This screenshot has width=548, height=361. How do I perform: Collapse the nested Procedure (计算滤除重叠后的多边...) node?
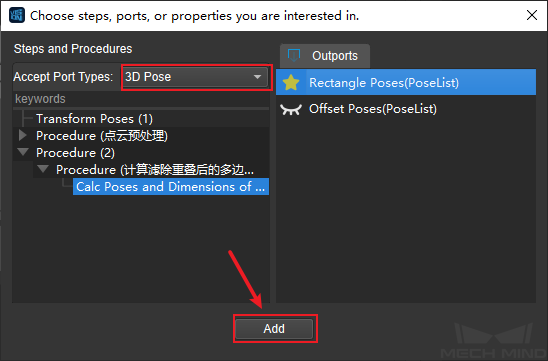43,169
